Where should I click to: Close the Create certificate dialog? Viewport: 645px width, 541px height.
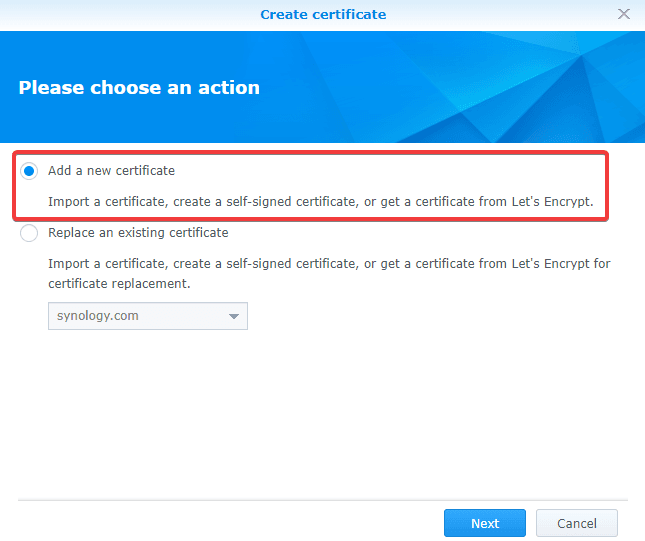pyautogui.click(x=624, y=14)
